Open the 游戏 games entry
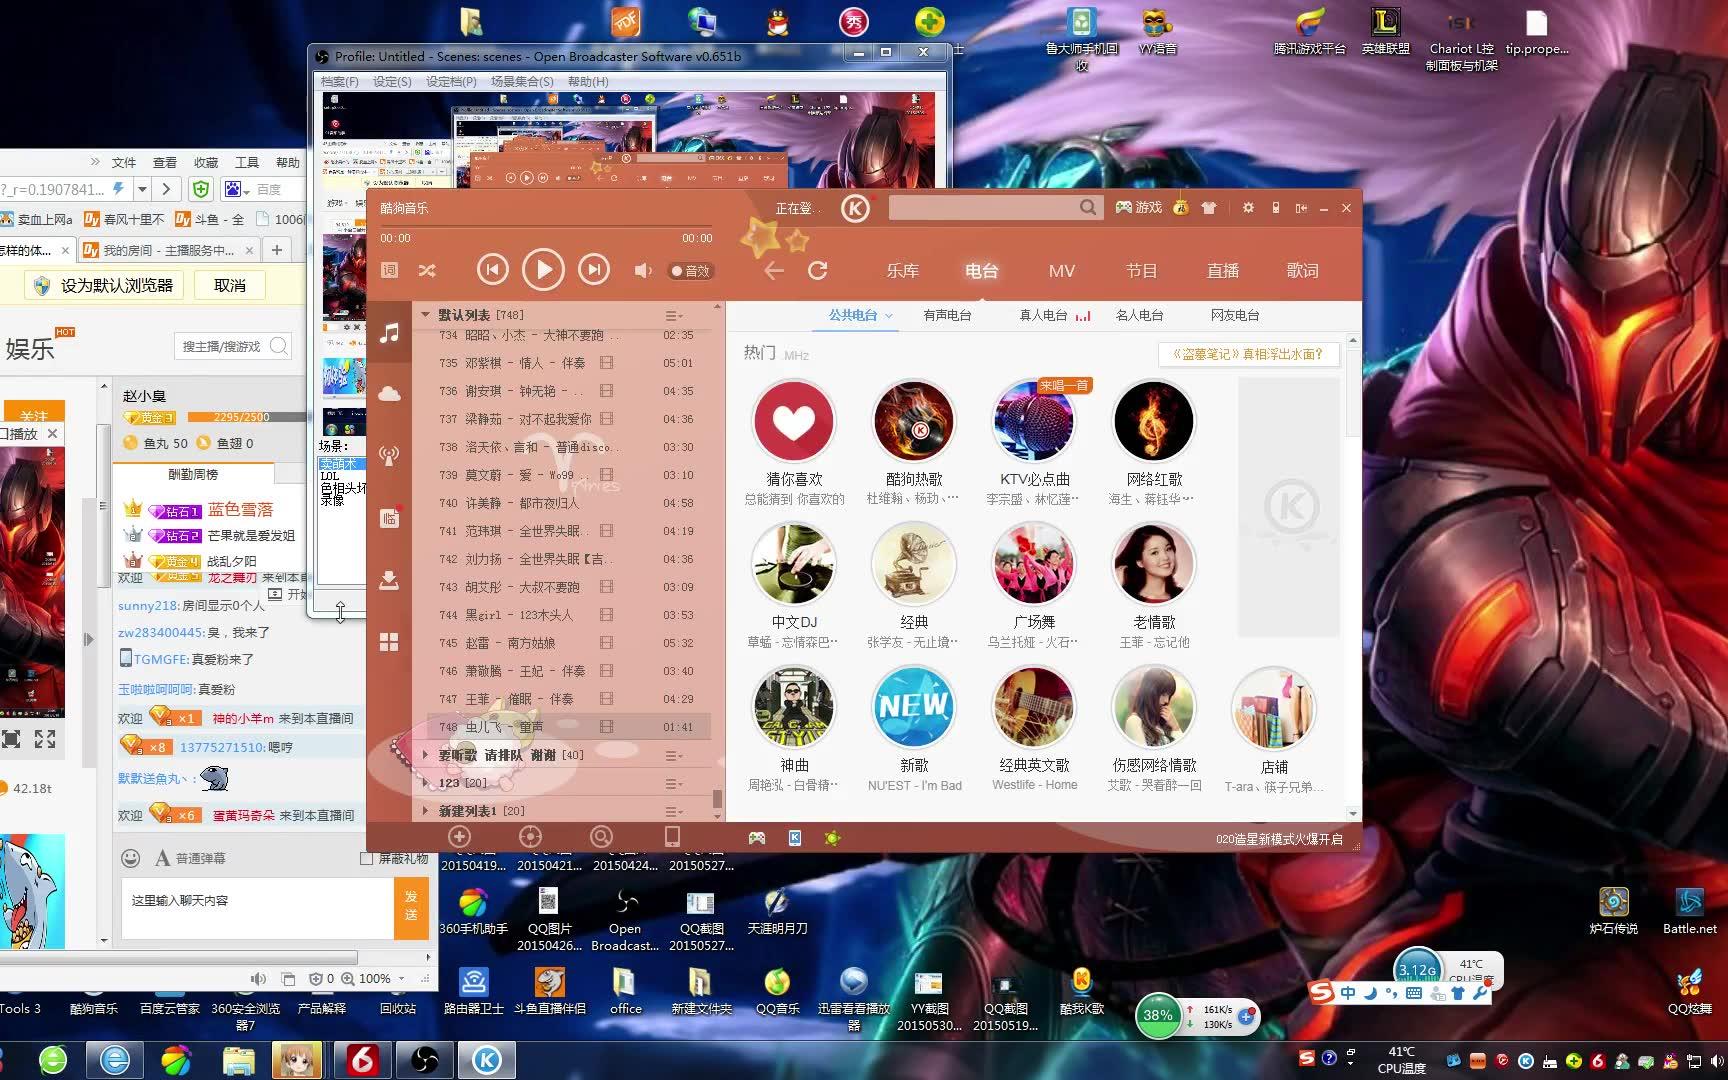 [1139, 207]
